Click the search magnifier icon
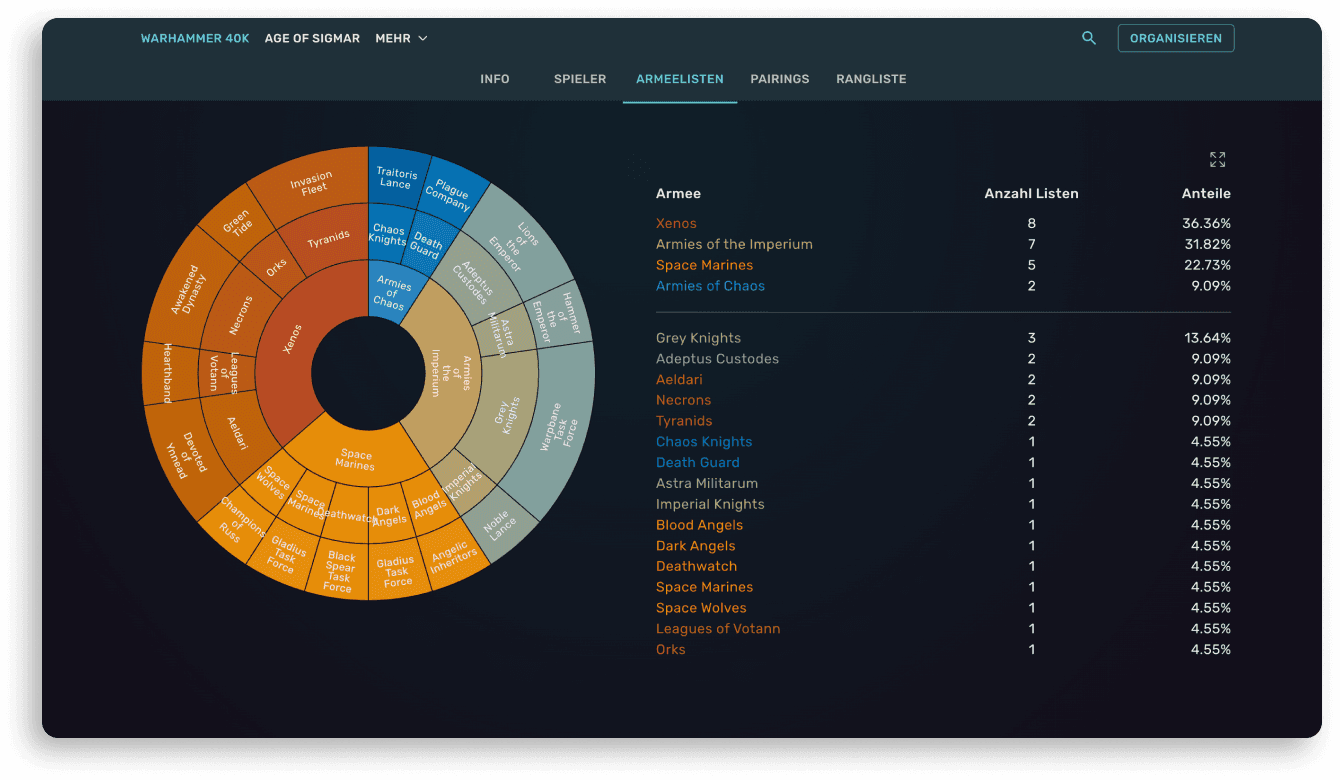Screen dimensions: 1340x780 1089,39
